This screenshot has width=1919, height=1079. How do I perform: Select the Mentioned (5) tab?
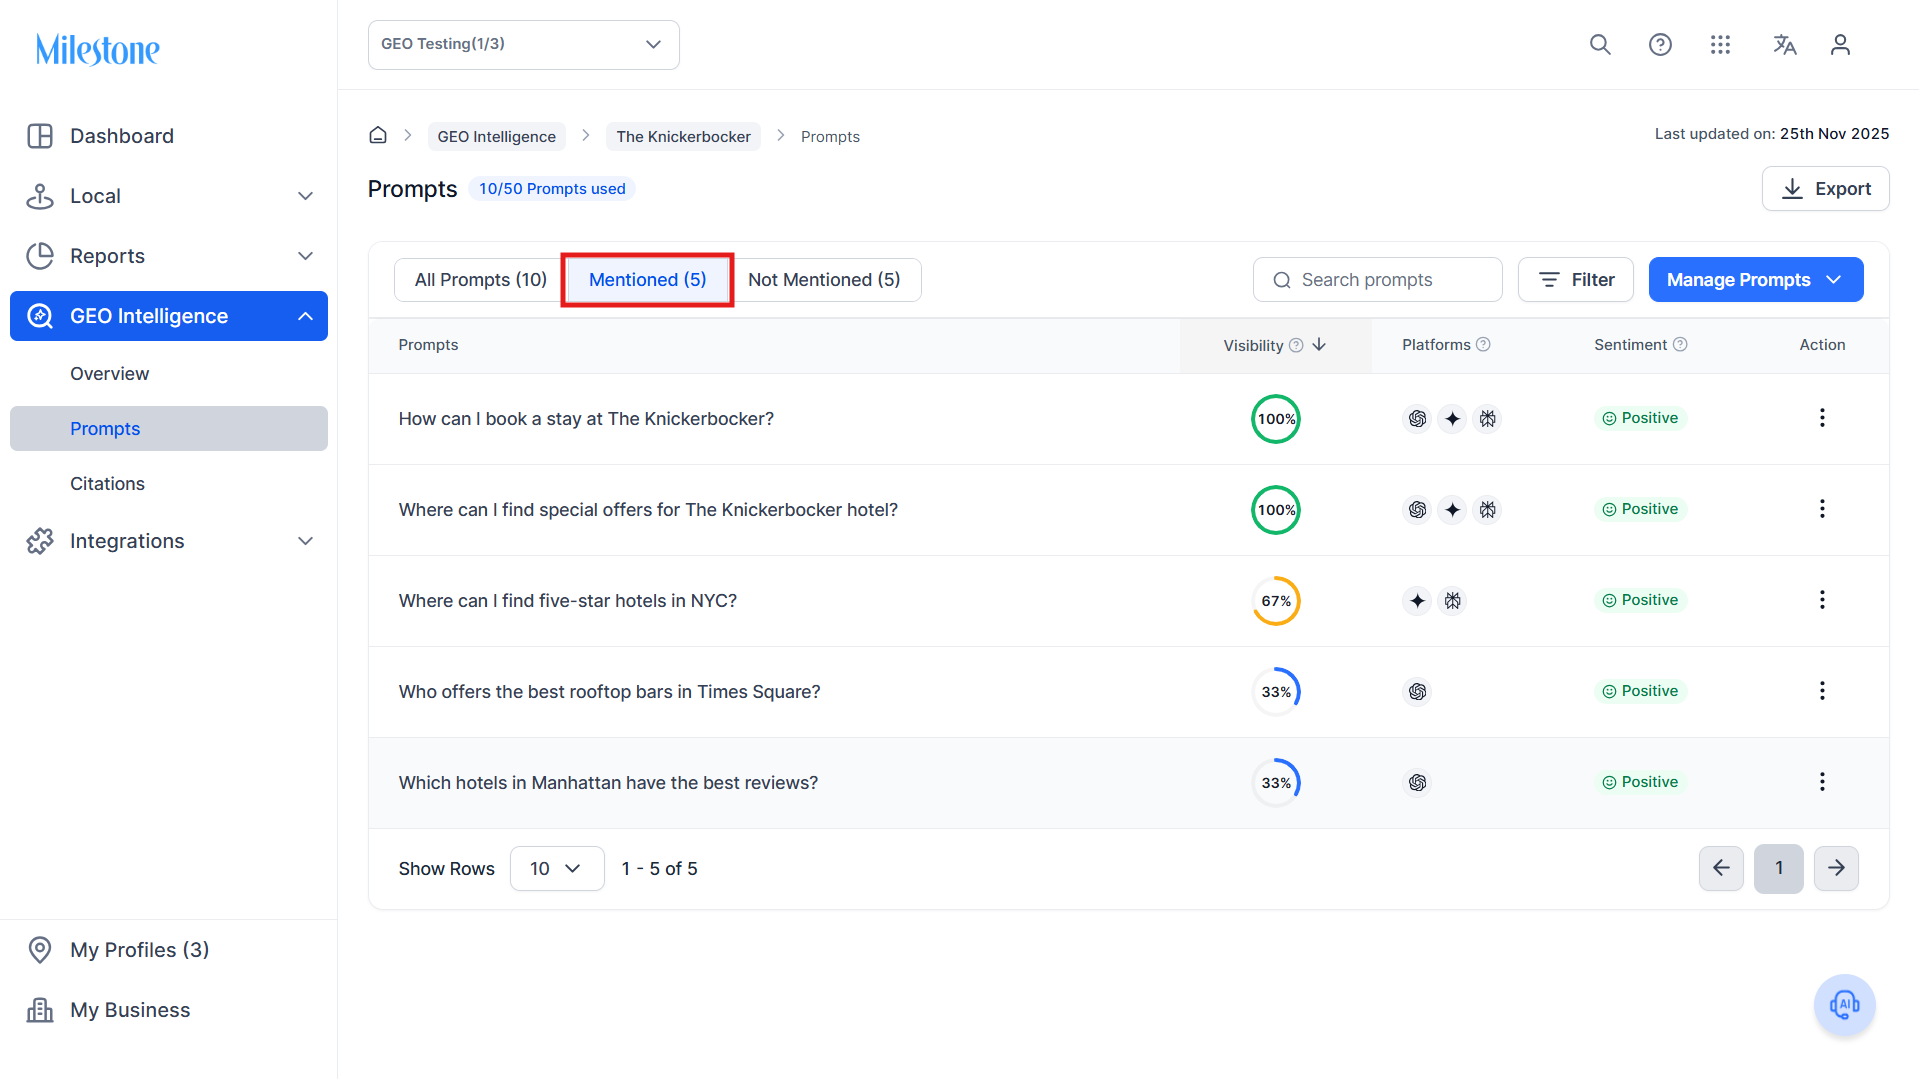point(648,280)
